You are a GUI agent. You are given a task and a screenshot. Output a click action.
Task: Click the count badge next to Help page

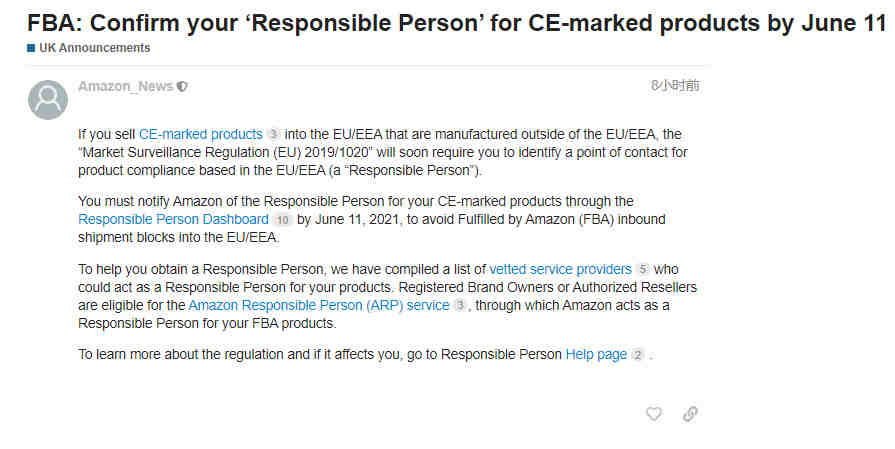click(638, 355)
